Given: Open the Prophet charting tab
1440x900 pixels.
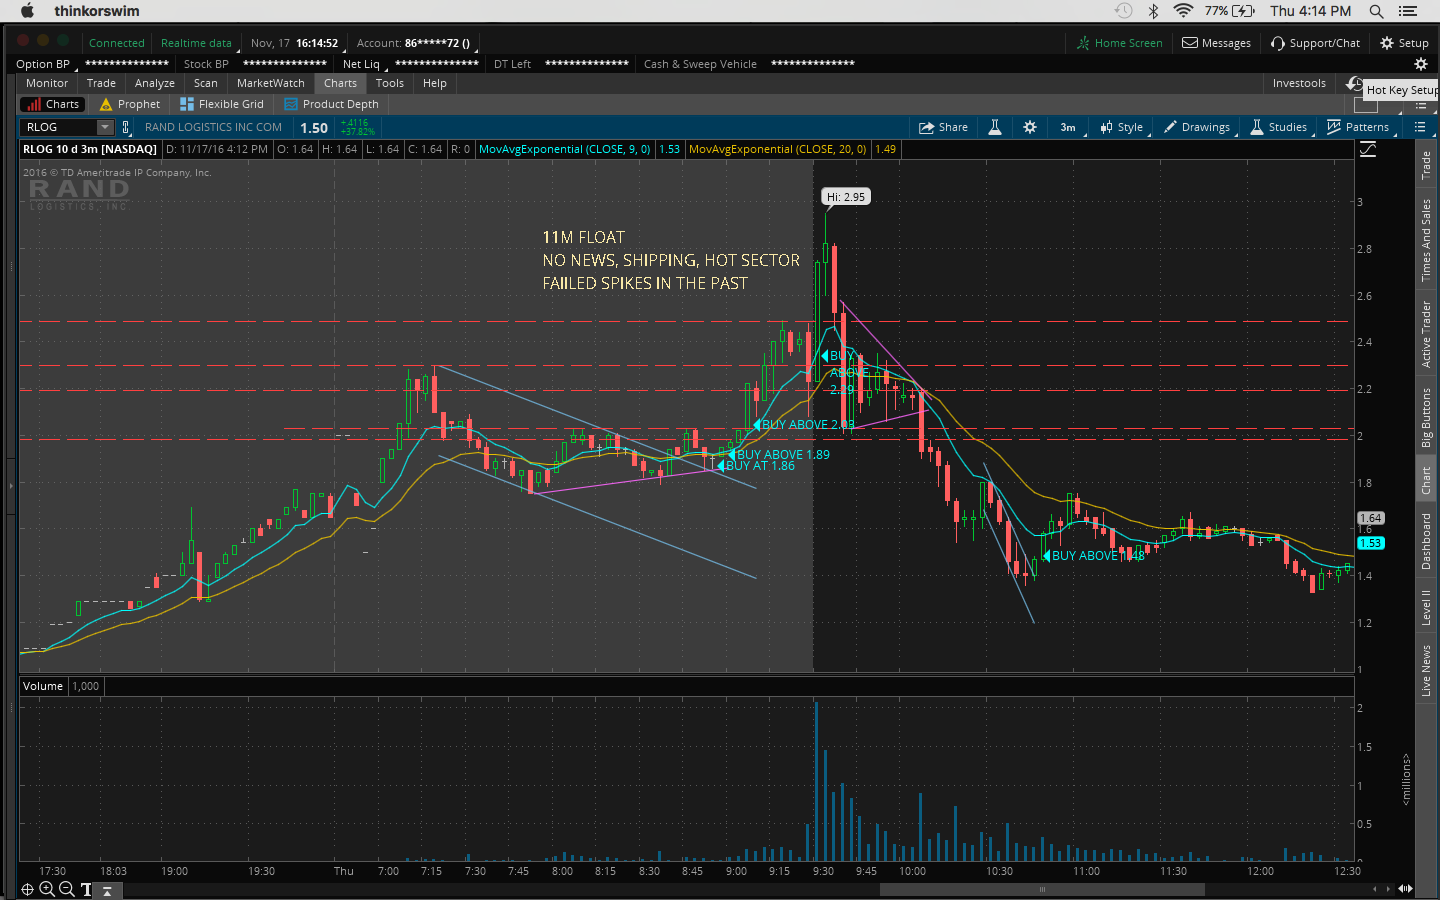Looking at the screenshot, I should click(x=130, y=104).
